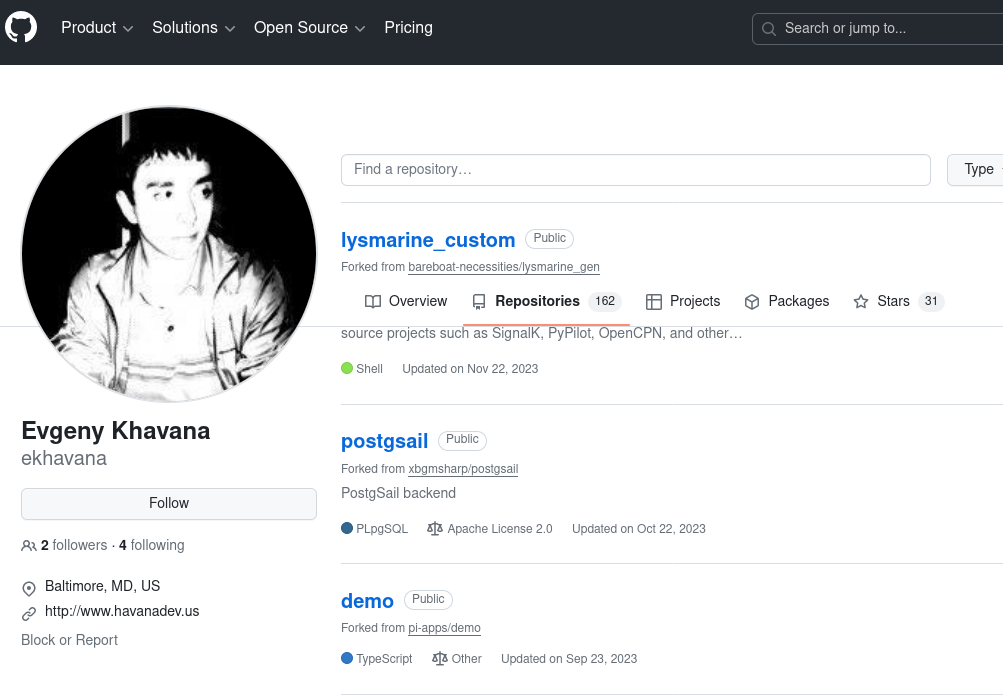The height and width of the screenshot is (700, 1003).
Task: Click the location pin icon
Action: (29, 588)
